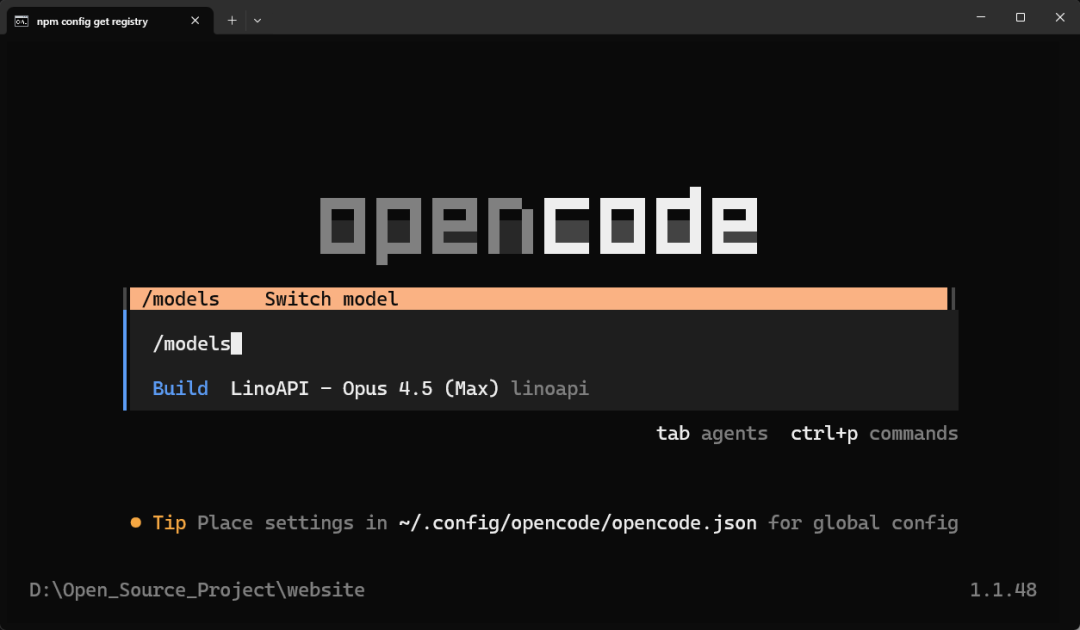Close the 'npm config get registry' tab
The width and height of the screenshot is (1080, 630).
(x=195, y=21)
